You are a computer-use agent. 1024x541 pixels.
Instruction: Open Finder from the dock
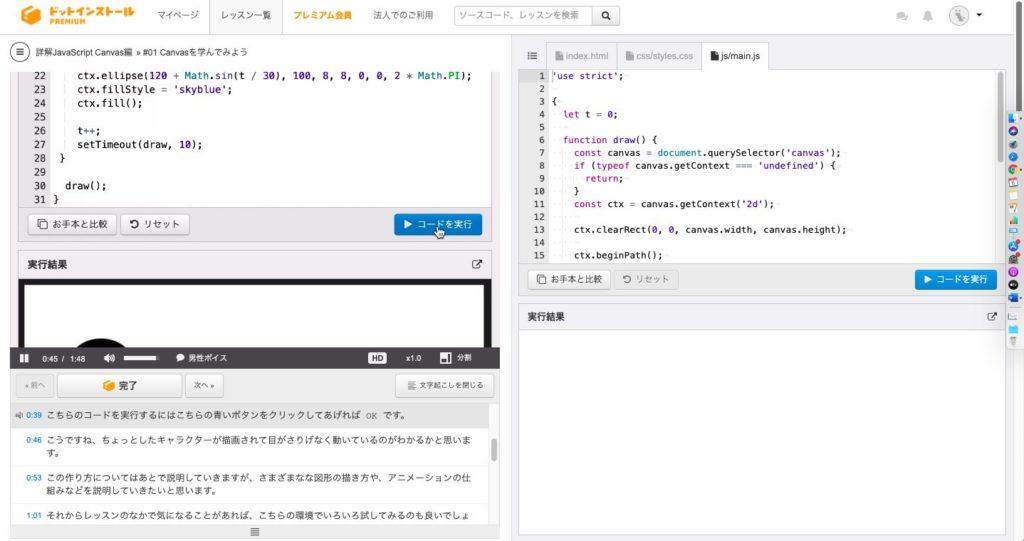point(1013,118)
